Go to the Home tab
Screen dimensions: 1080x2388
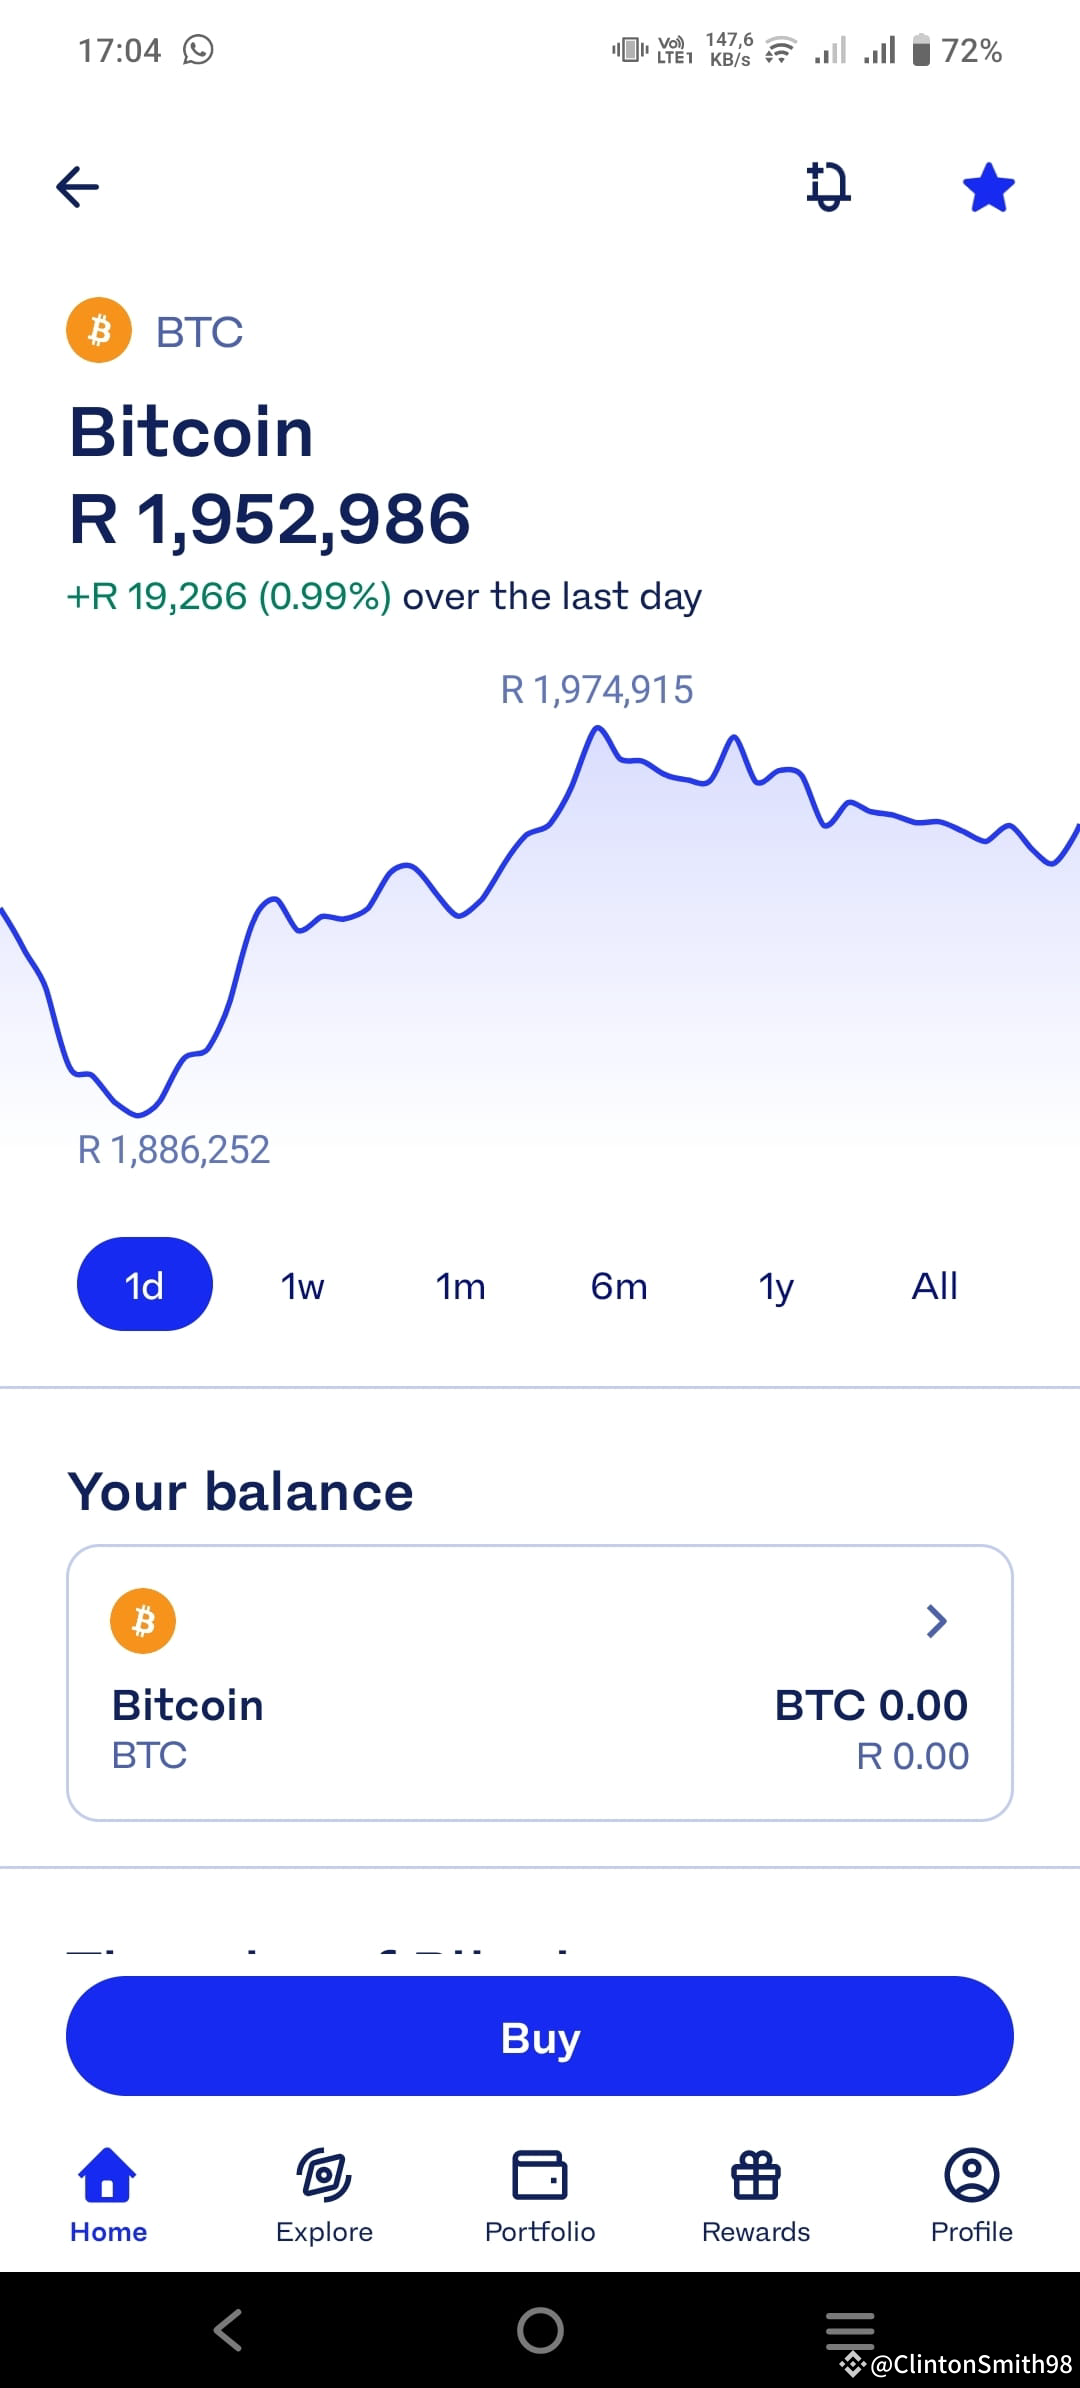[108, 2195]
